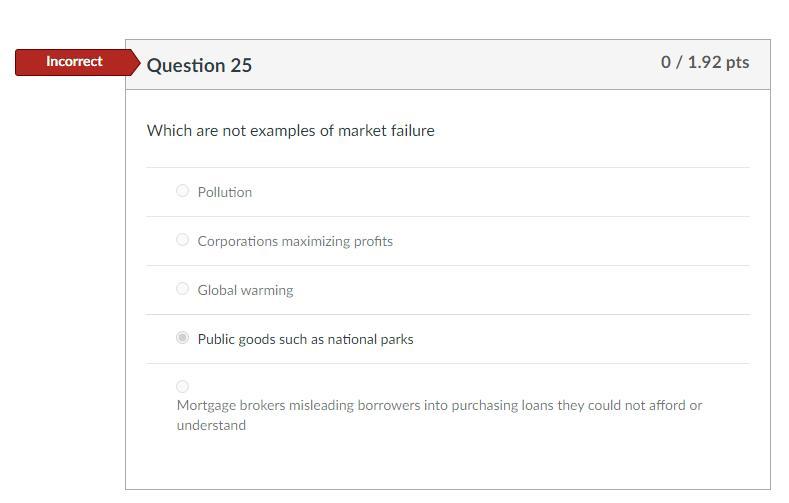789x503 pixels.
Task: Click the 0 / 1.92 pts score
Action: pos(704,62)
